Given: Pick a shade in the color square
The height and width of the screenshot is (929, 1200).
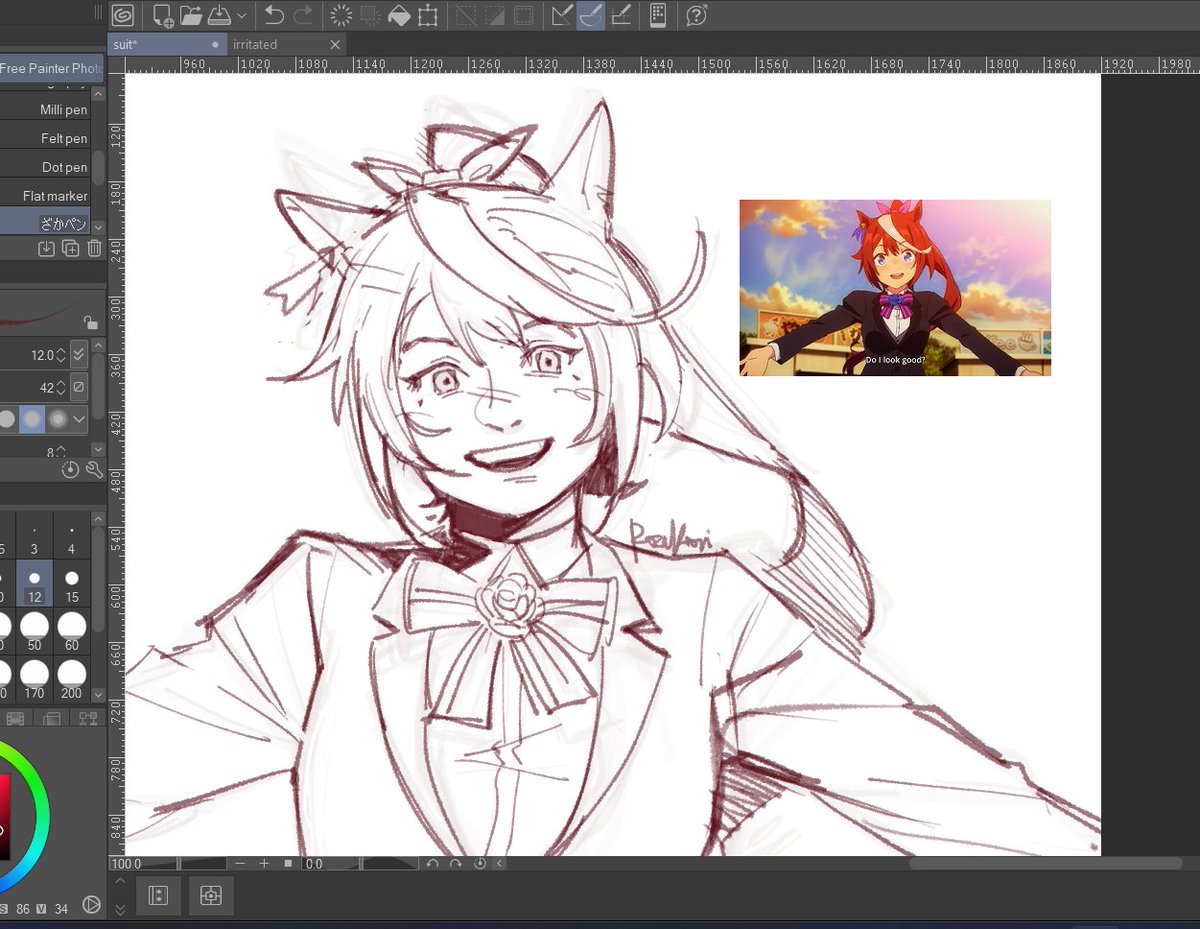Looking at the screenshot, I should tap(4, 817).
